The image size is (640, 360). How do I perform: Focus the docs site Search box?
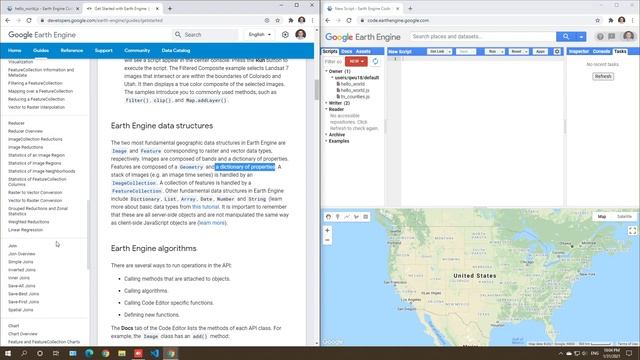pos(206,35)
